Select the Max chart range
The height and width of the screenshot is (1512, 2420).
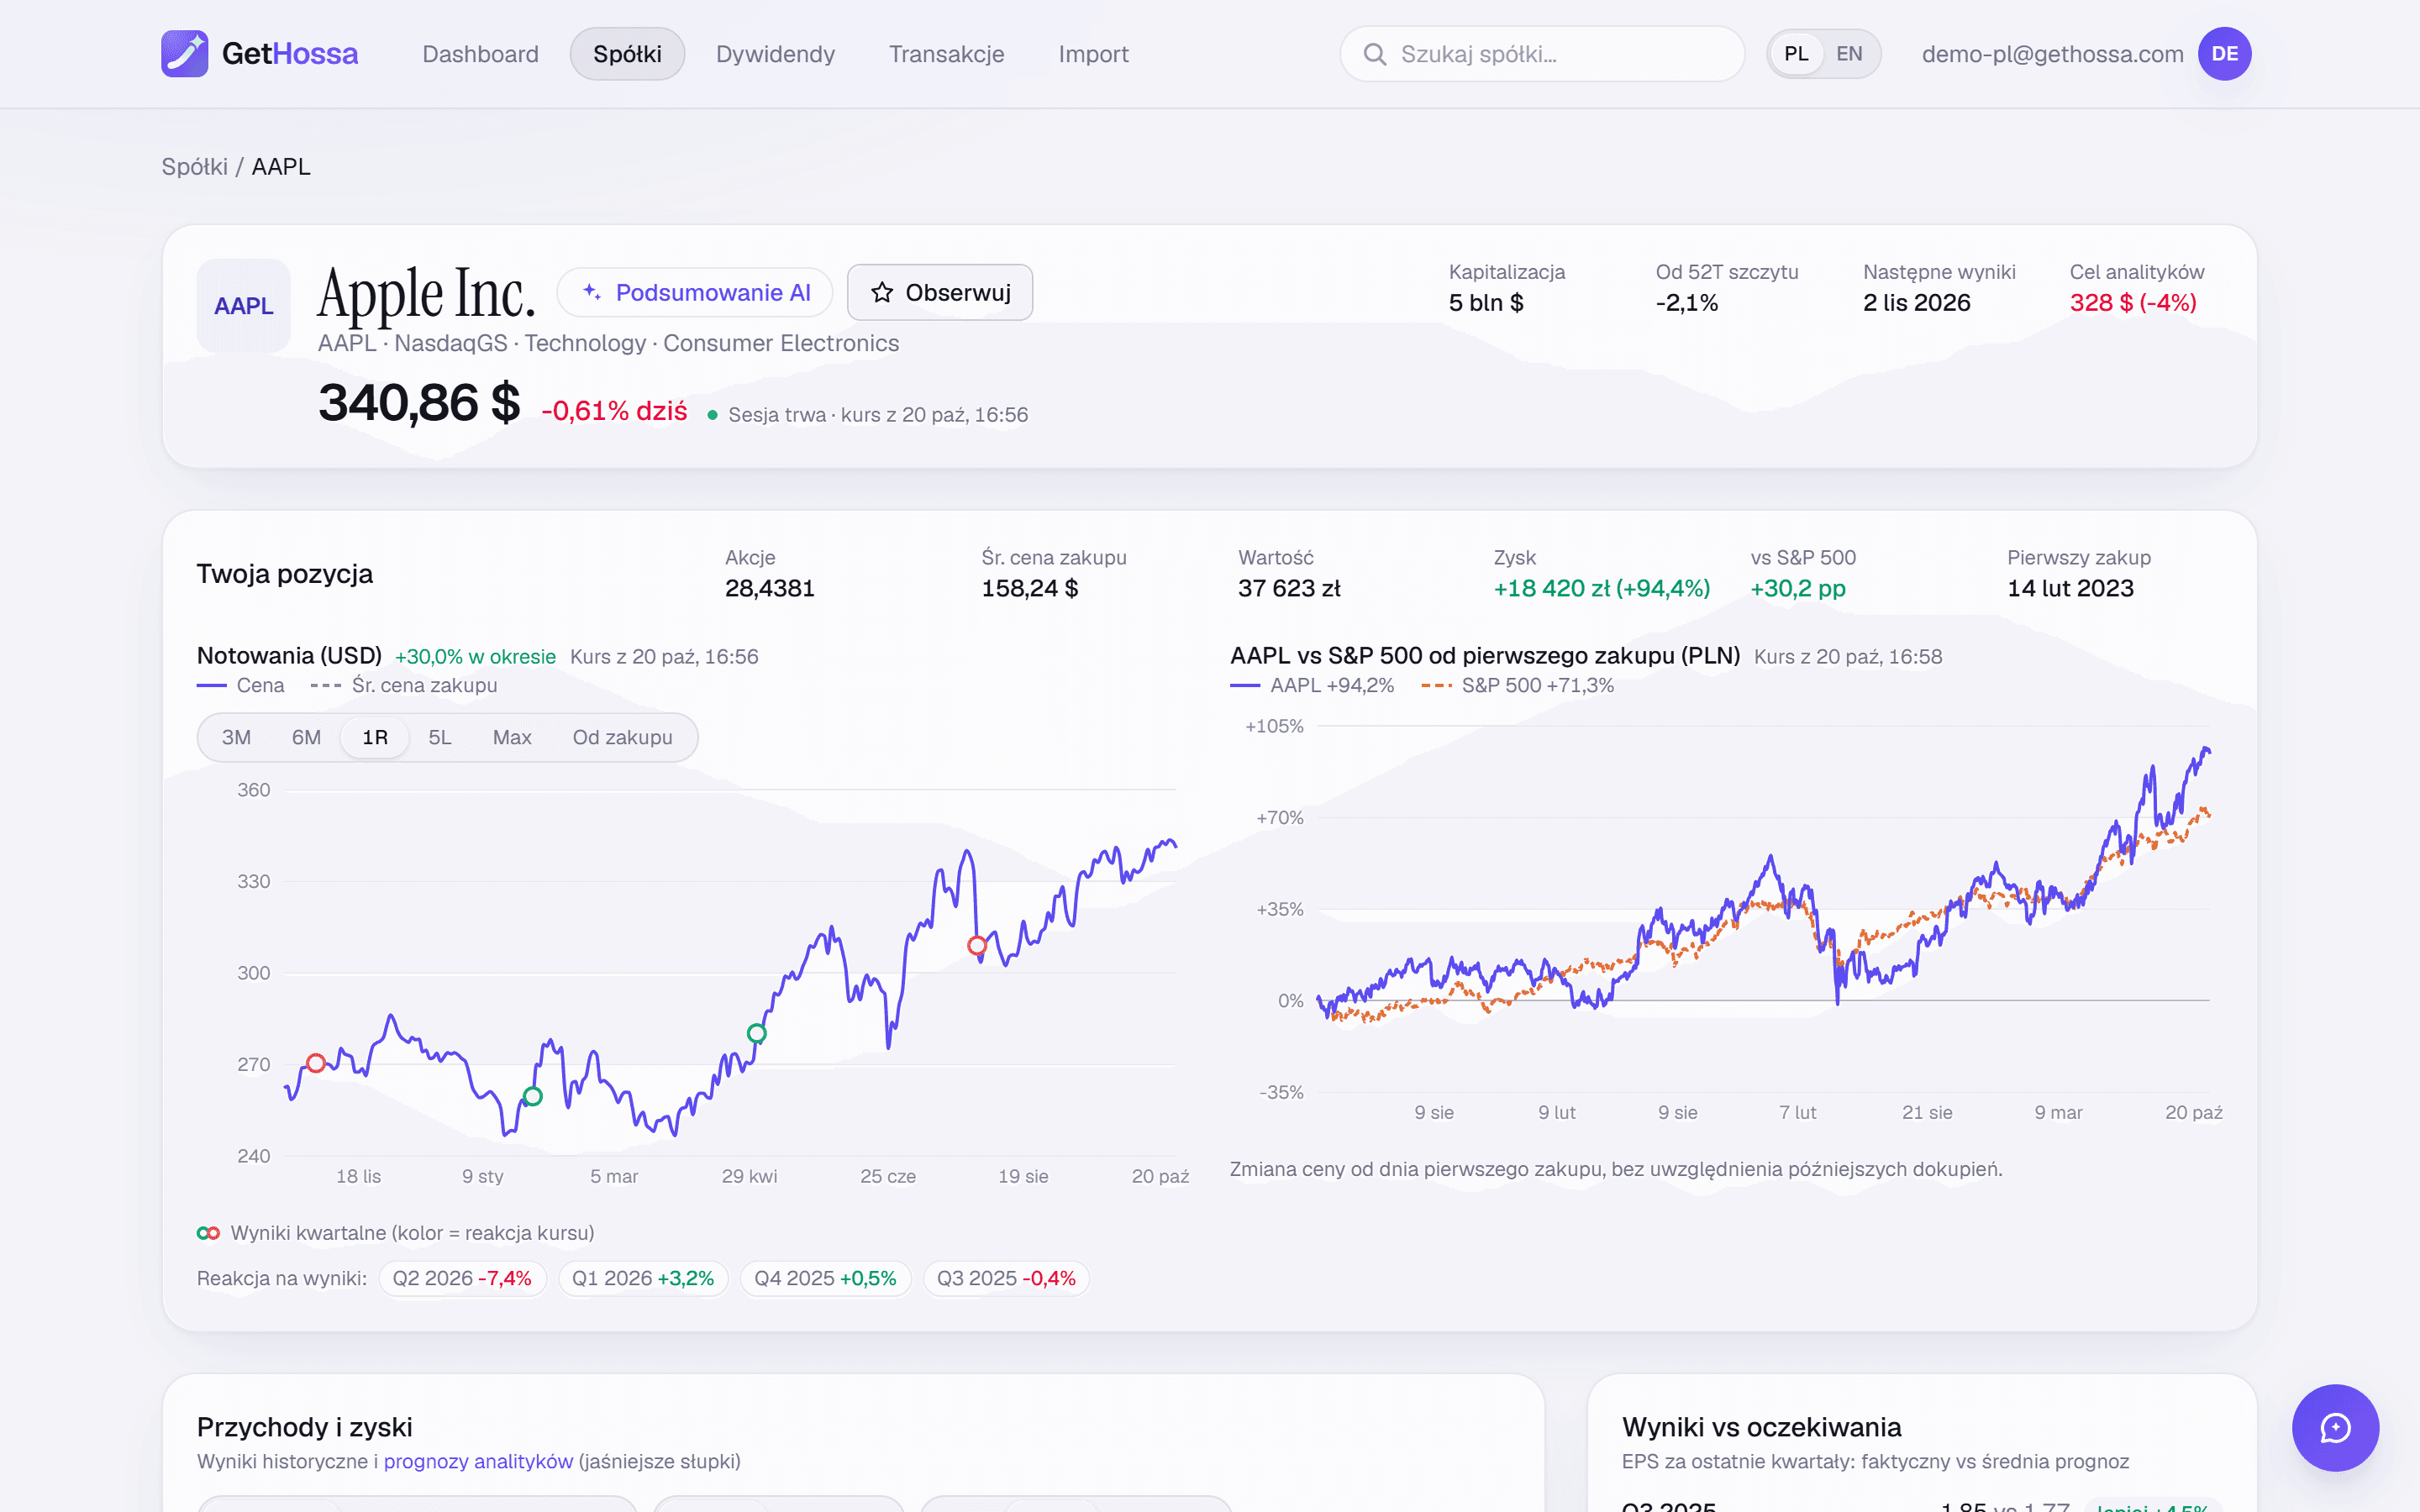click(512, 738)
